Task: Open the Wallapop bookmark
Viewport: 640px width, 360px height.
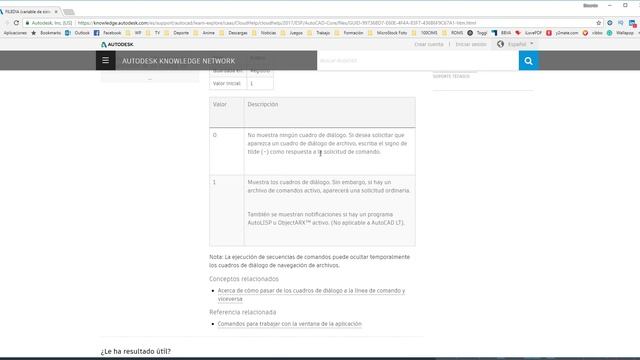Action: pos(620,33)
